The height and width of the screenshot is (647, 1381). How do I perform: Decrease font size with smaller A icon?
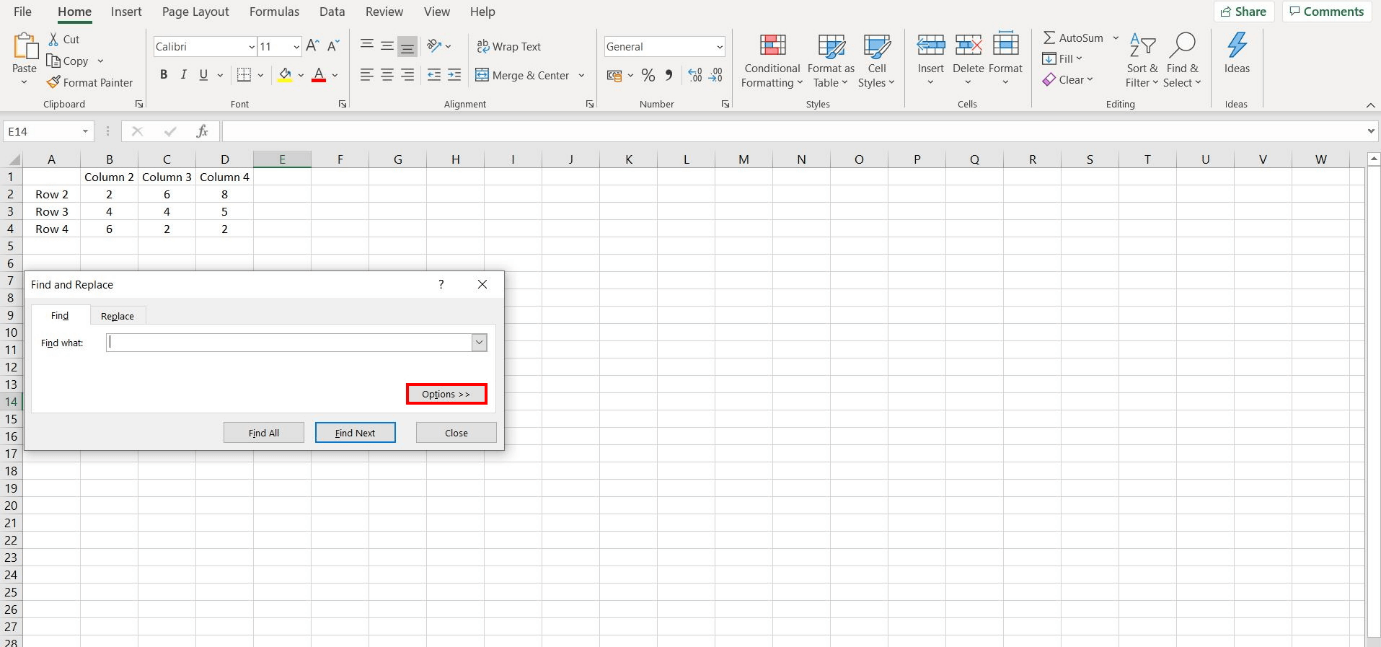point(334,46)
